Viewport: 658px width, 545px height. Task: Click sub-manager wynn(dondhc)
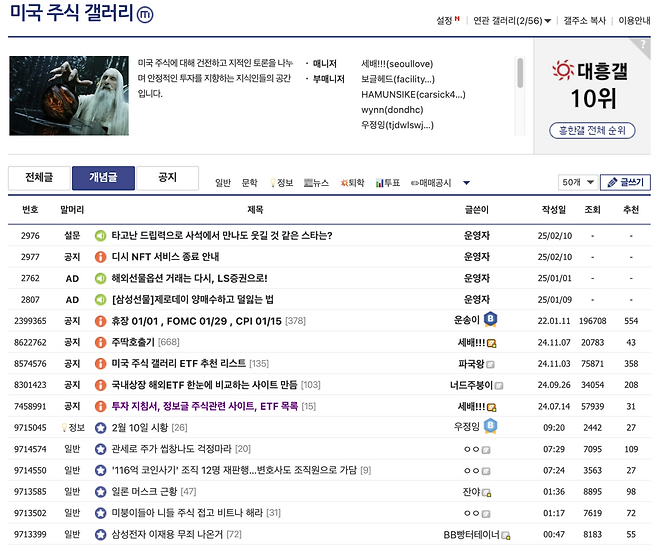392,110
